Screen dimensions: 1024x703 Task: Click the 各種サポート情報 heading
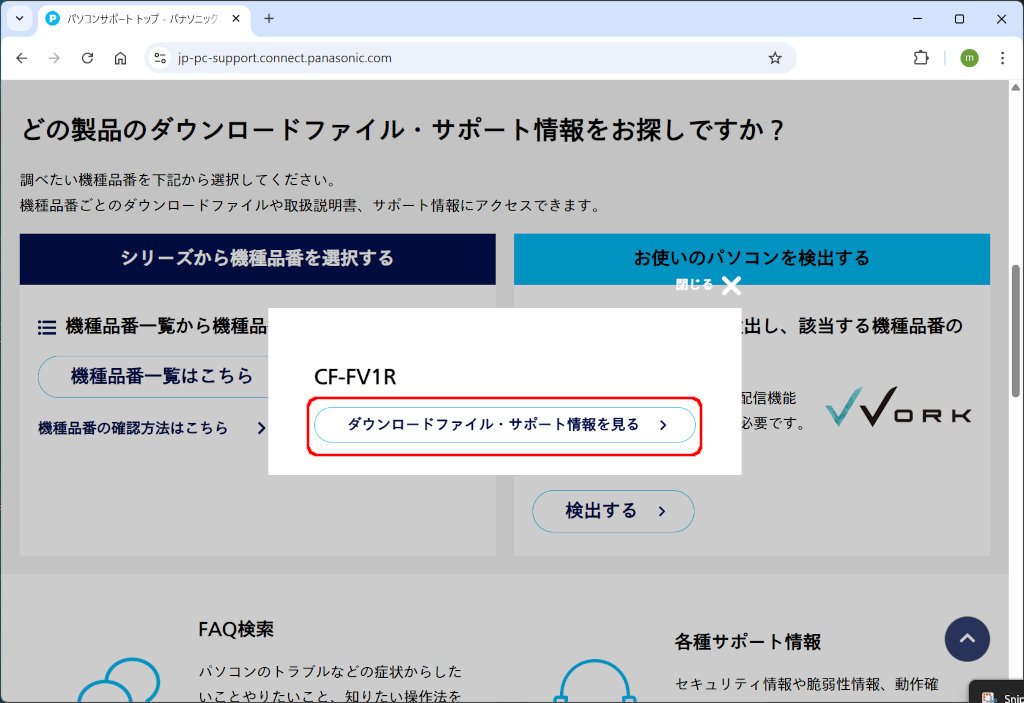[x=748, y=642]
